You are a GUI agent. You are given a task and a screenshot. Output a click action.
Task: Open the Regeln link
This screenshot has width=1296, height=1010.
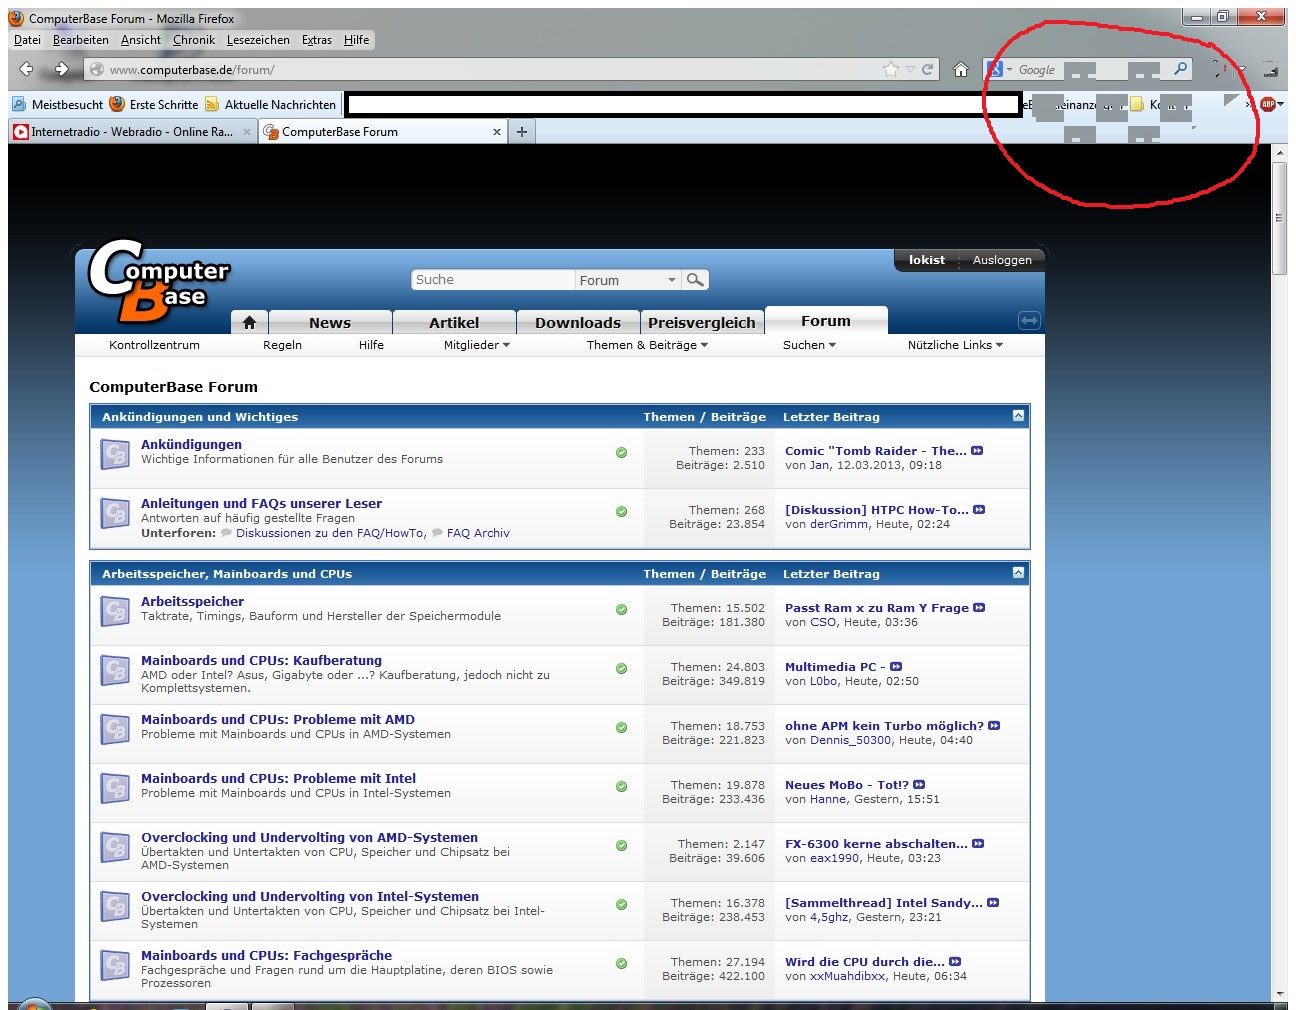click(282, 345)
